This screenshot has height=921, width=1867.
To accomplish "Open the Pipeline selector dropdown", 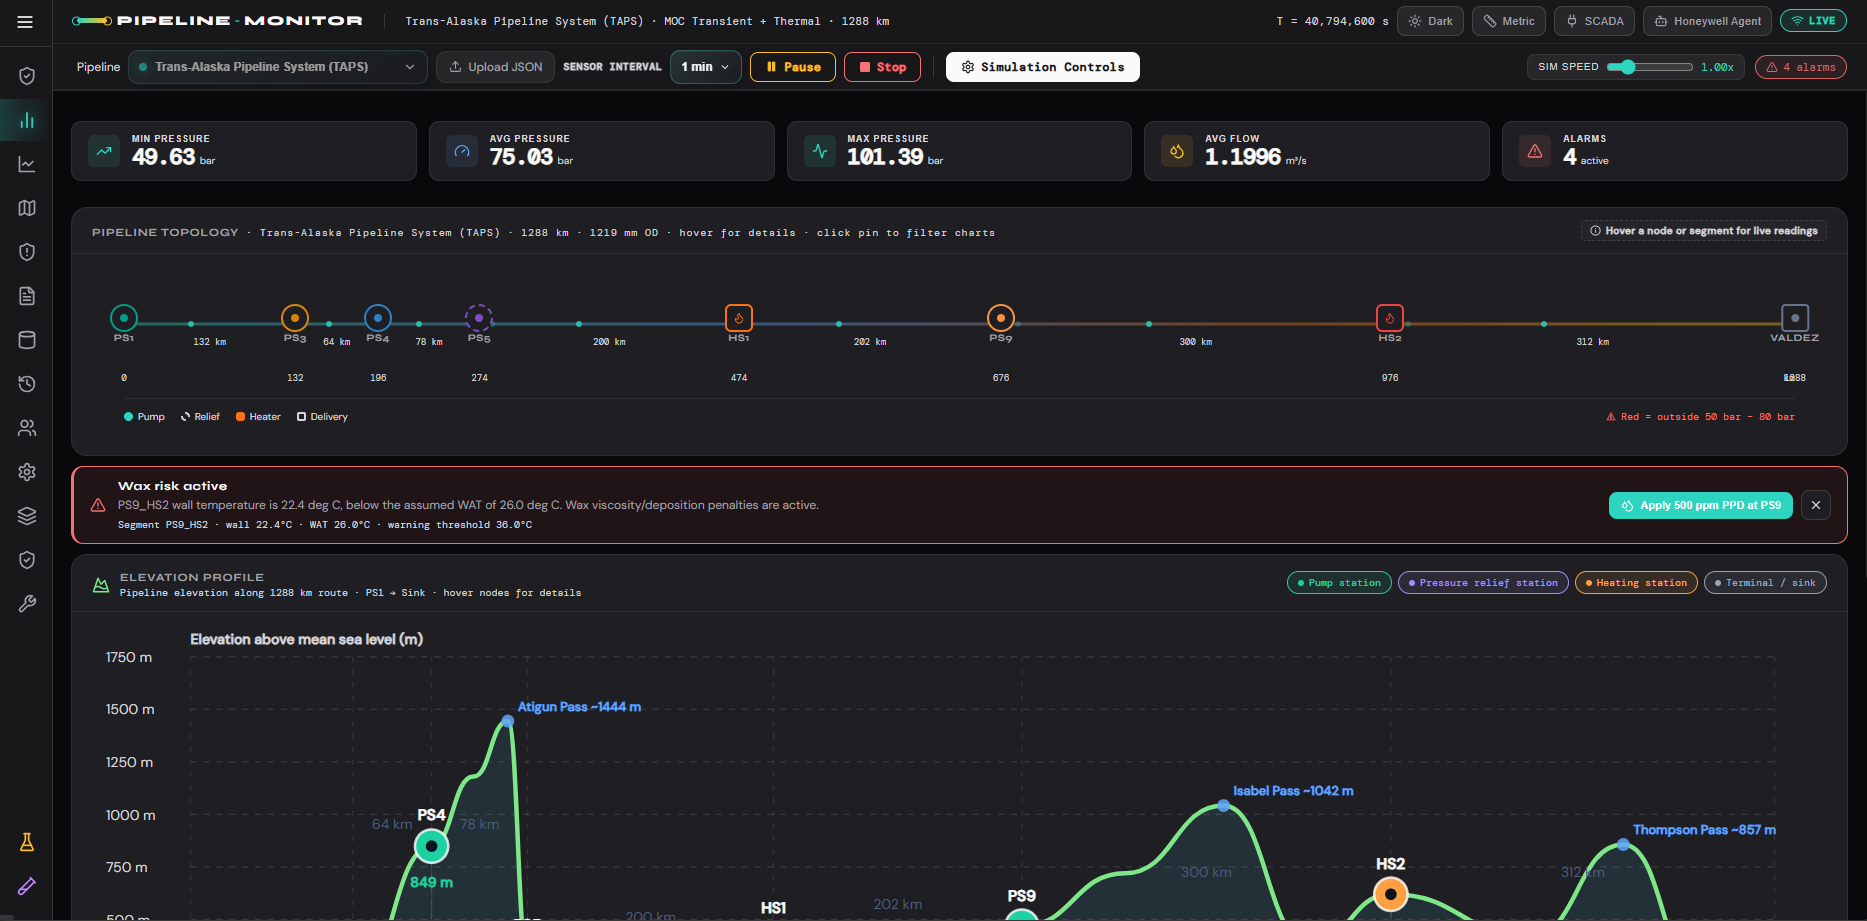I will 278,67.
